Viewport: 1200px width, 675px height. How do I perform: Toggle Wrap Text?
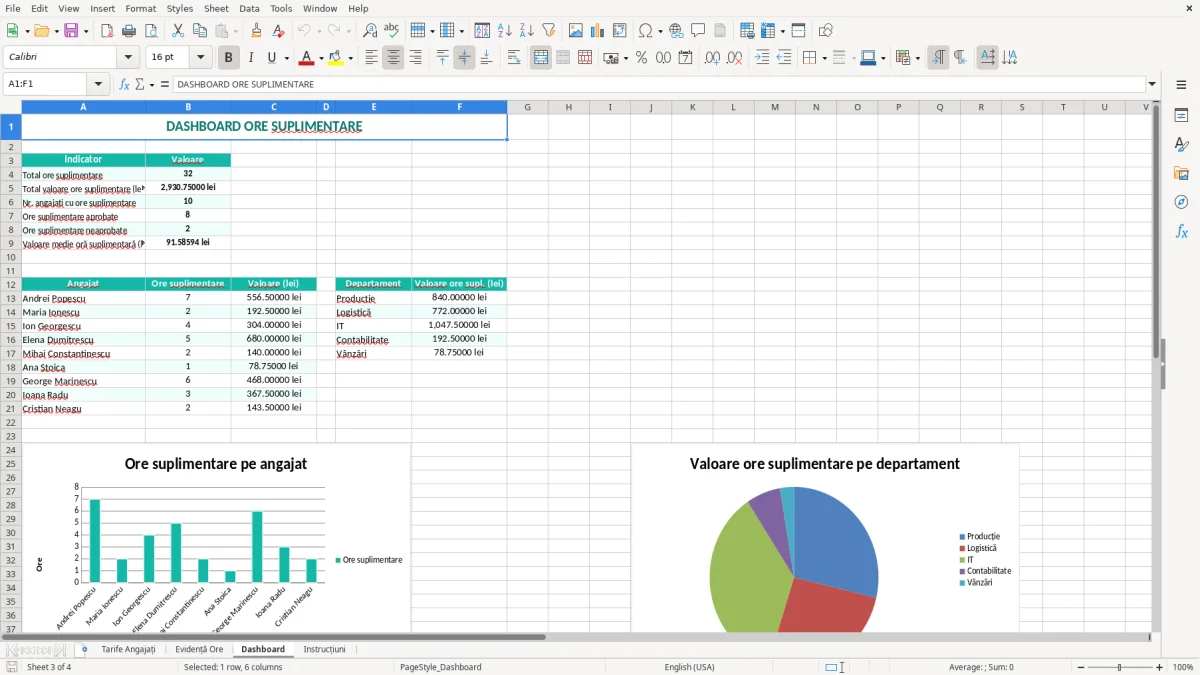tap(514, 58)
